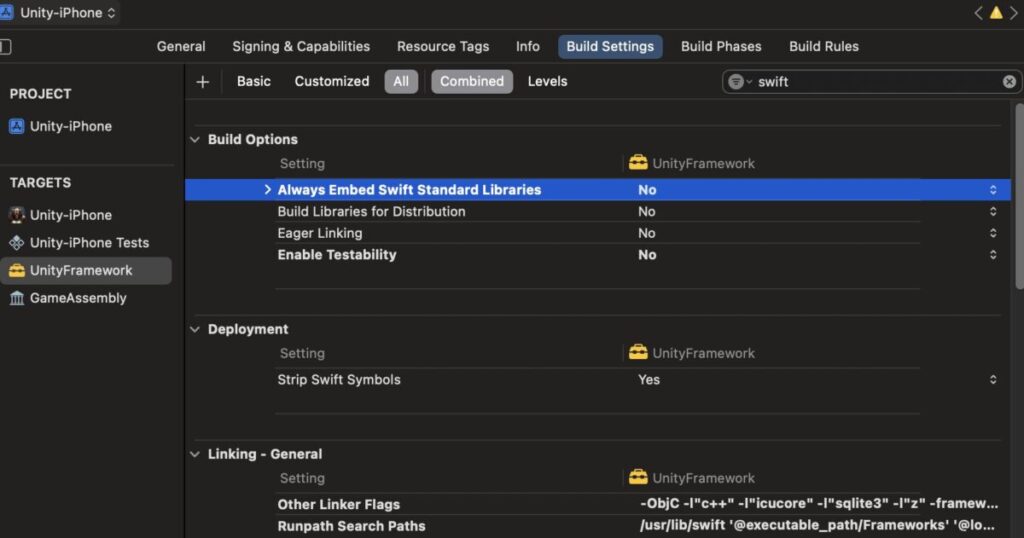Screen dimensions: 1024x538
Task: Switch to Levels view
Action: coord(547,82)
